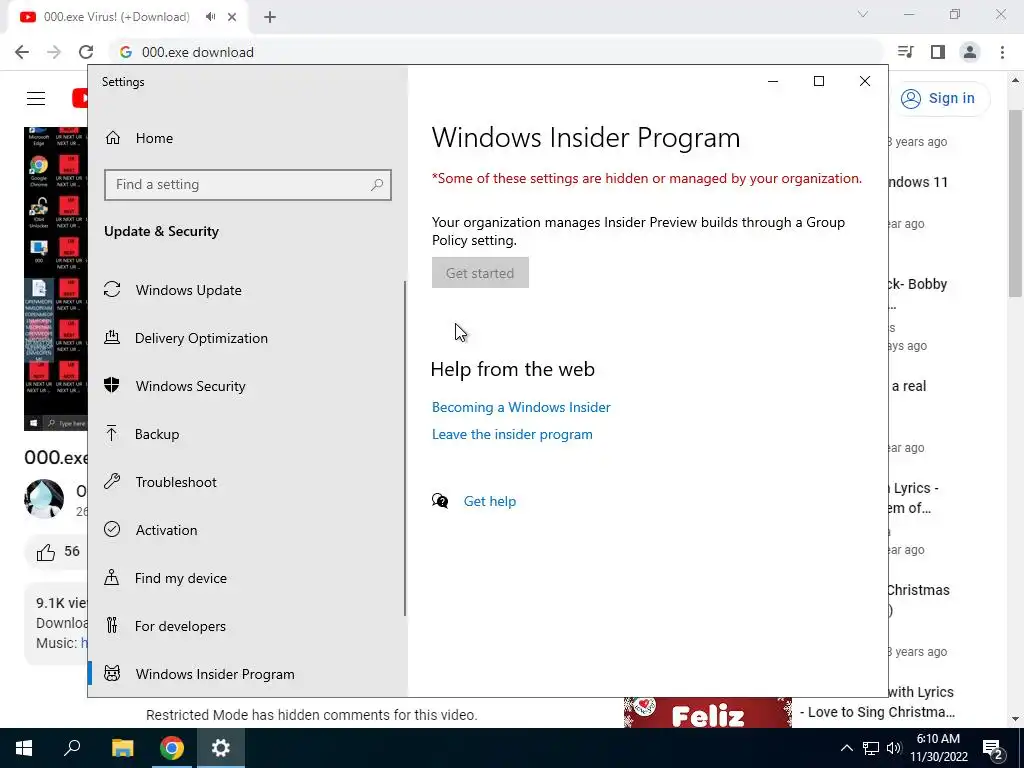Open Becoming a Windows Insider link
1024x768 pixels.
[521, 407]
